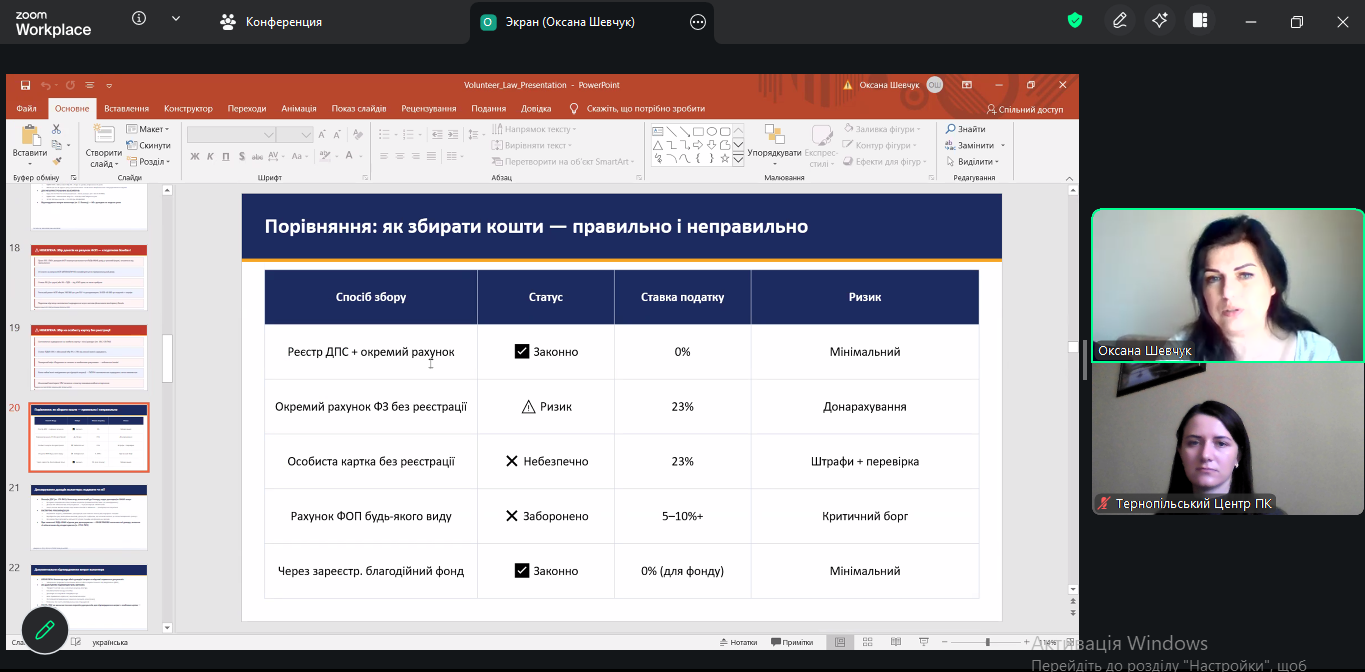Image resolution: width=1365 pixels, height=672 pixels.
Task: Open the Вставлення ribbon tab
Action: pos(126,109)
